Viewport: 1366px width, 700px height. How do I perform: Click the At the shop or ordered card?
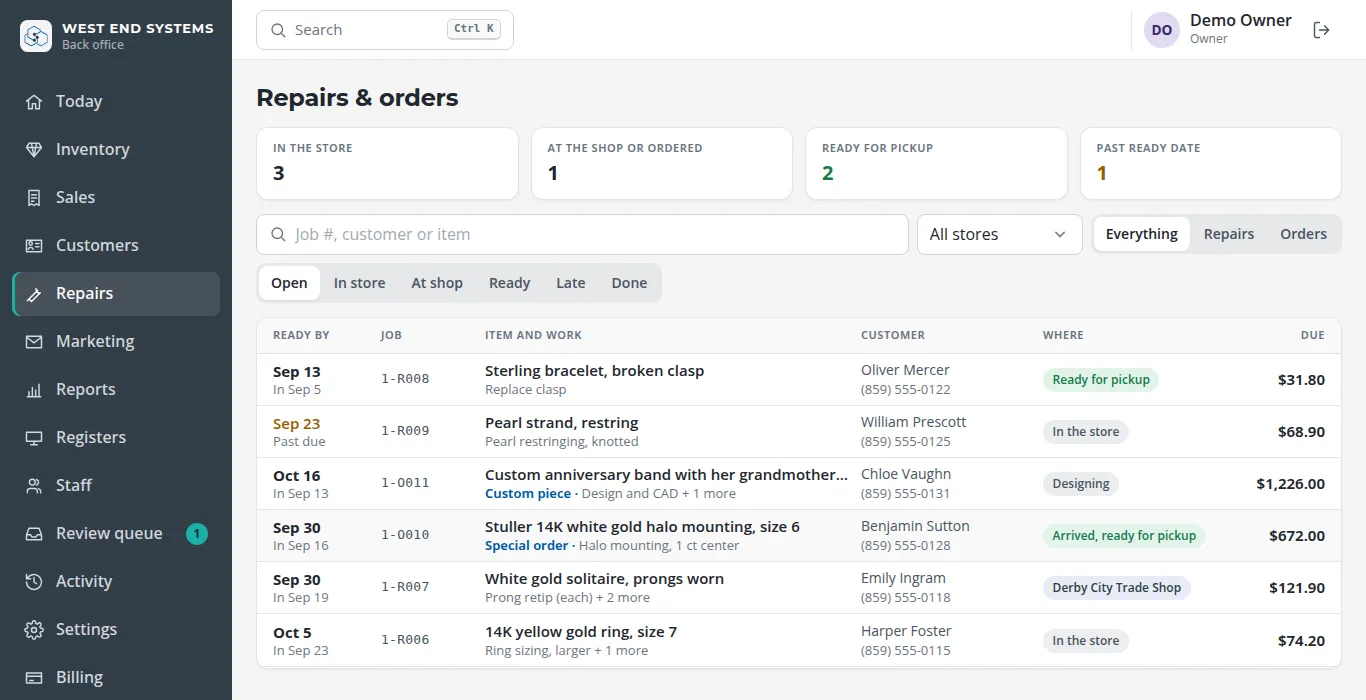click(x=661, y=163)
